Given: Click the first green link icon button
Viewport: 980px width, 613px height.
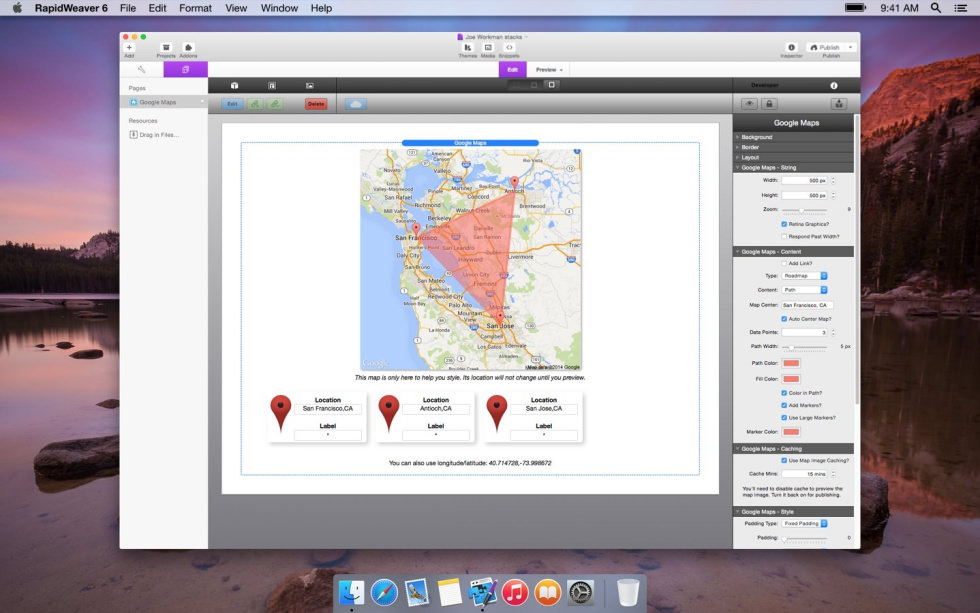Looking at the screenshot, I should click(x=255, y=104).
